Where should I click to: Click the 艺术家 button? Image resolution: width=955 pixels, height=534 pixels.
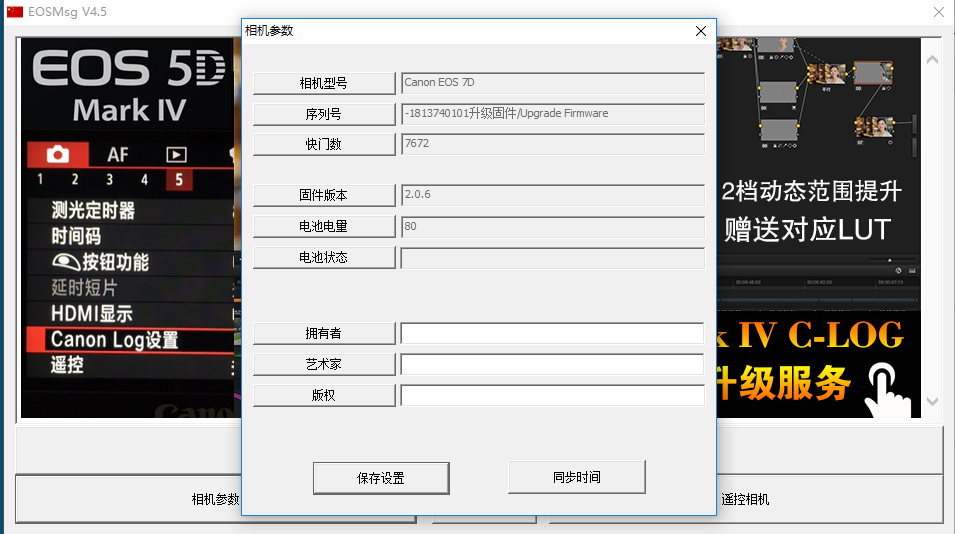[324, 365]
